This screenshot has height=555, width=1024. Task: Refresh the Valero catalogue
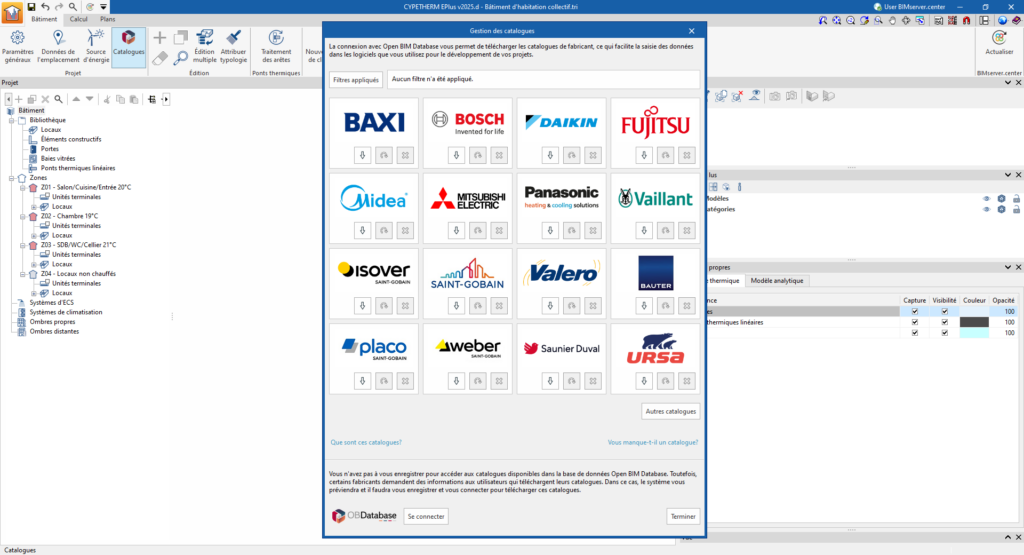point(571,306)
